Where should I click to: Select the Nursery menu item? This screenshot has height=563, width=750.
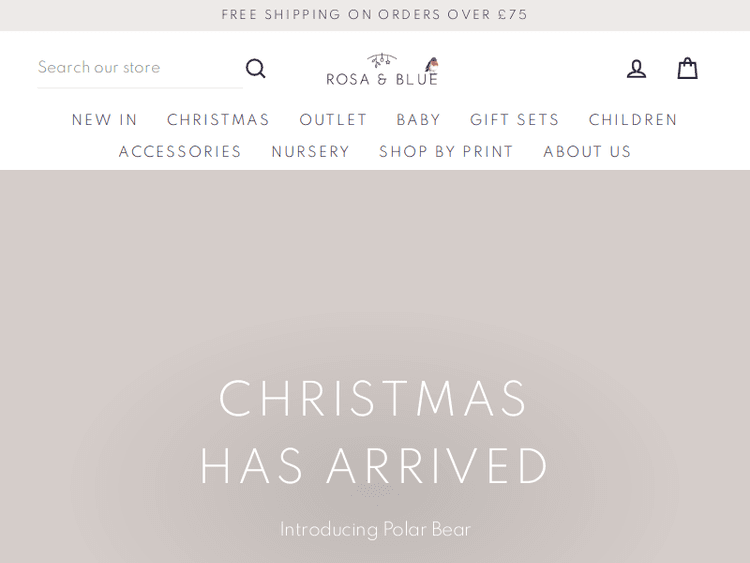pyautogui.click(x=311, y=152)
